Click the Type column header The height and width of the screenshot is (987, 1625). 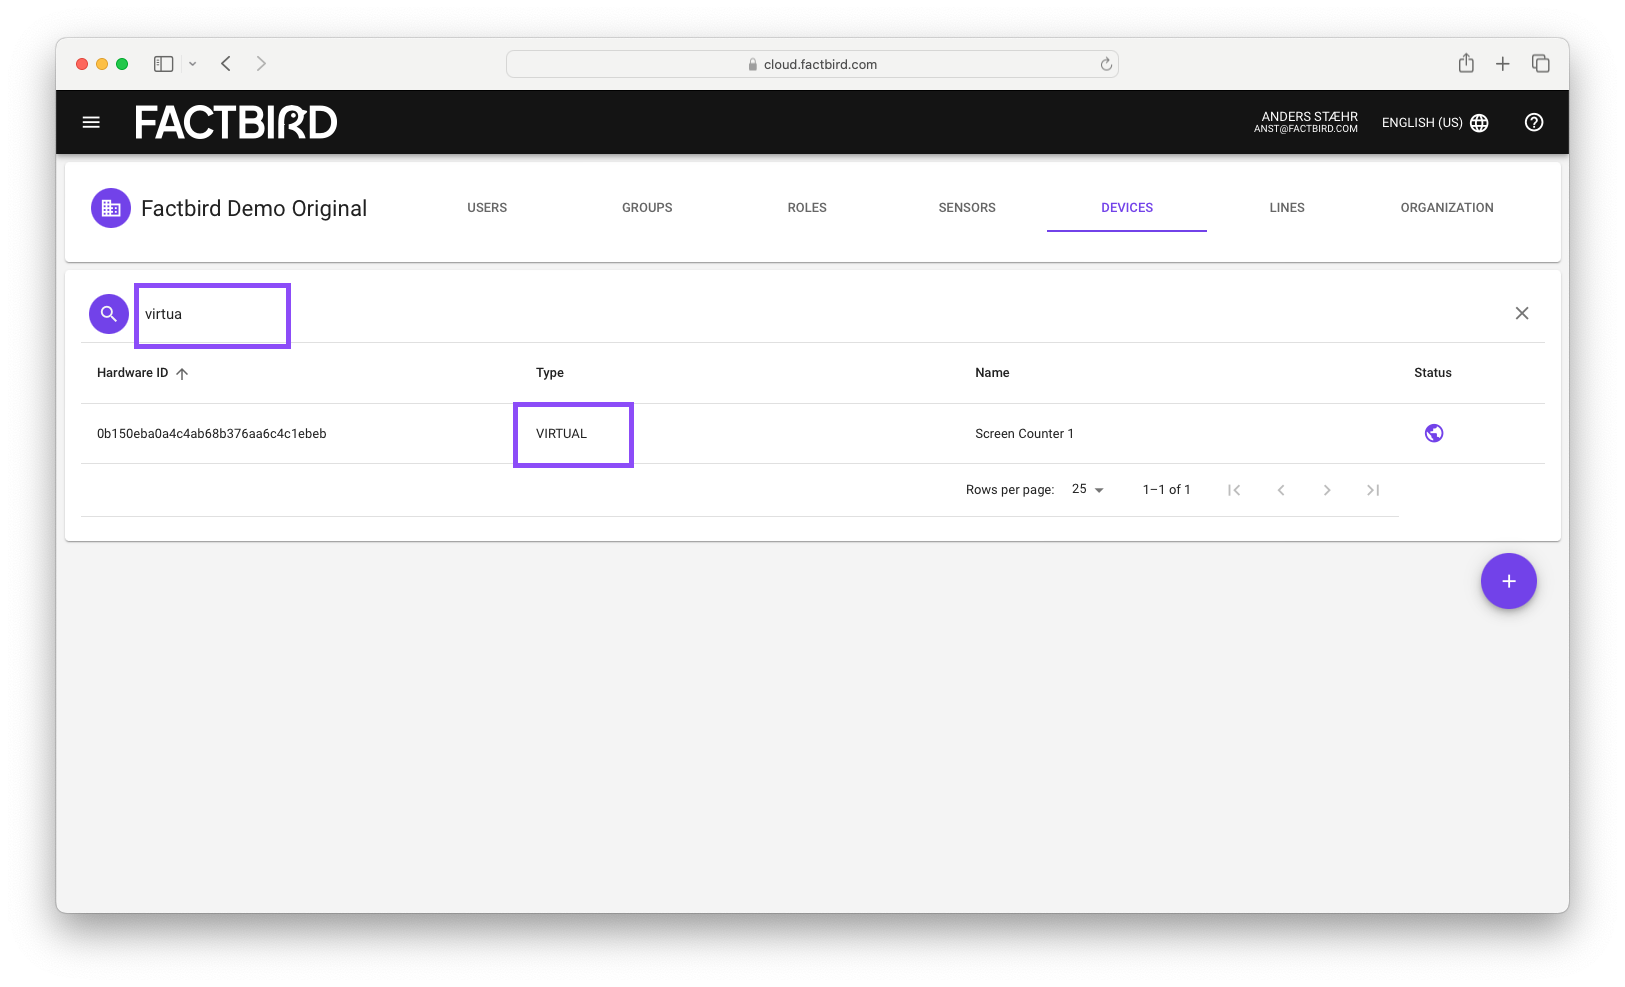click(x=550, y=373)
